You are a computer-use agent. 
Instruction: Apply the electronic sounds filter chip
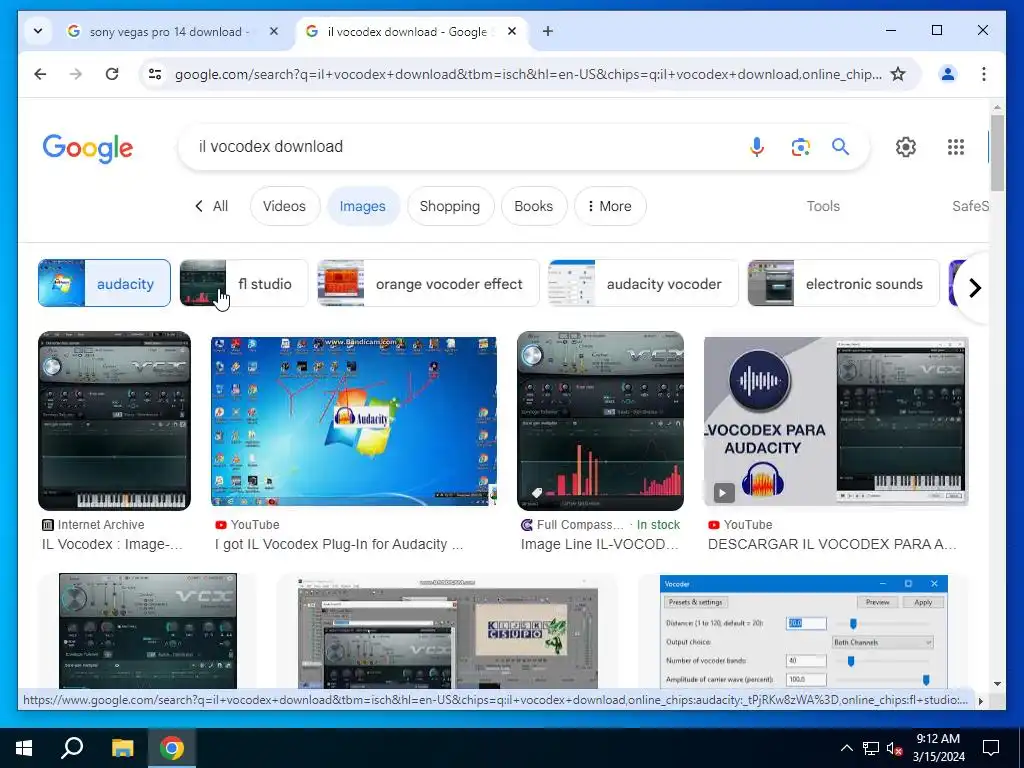pos(843,283)
